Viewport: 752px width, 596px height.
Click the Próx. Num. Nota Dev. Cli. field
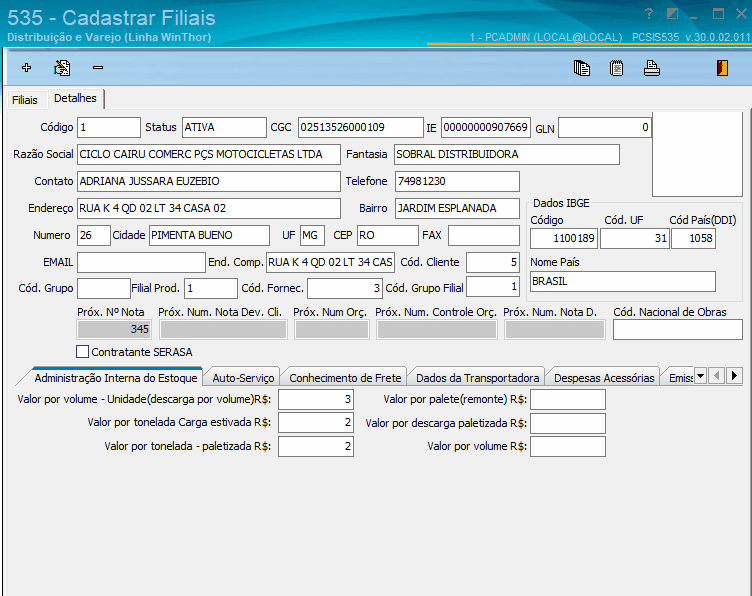(x=223, y=329)
